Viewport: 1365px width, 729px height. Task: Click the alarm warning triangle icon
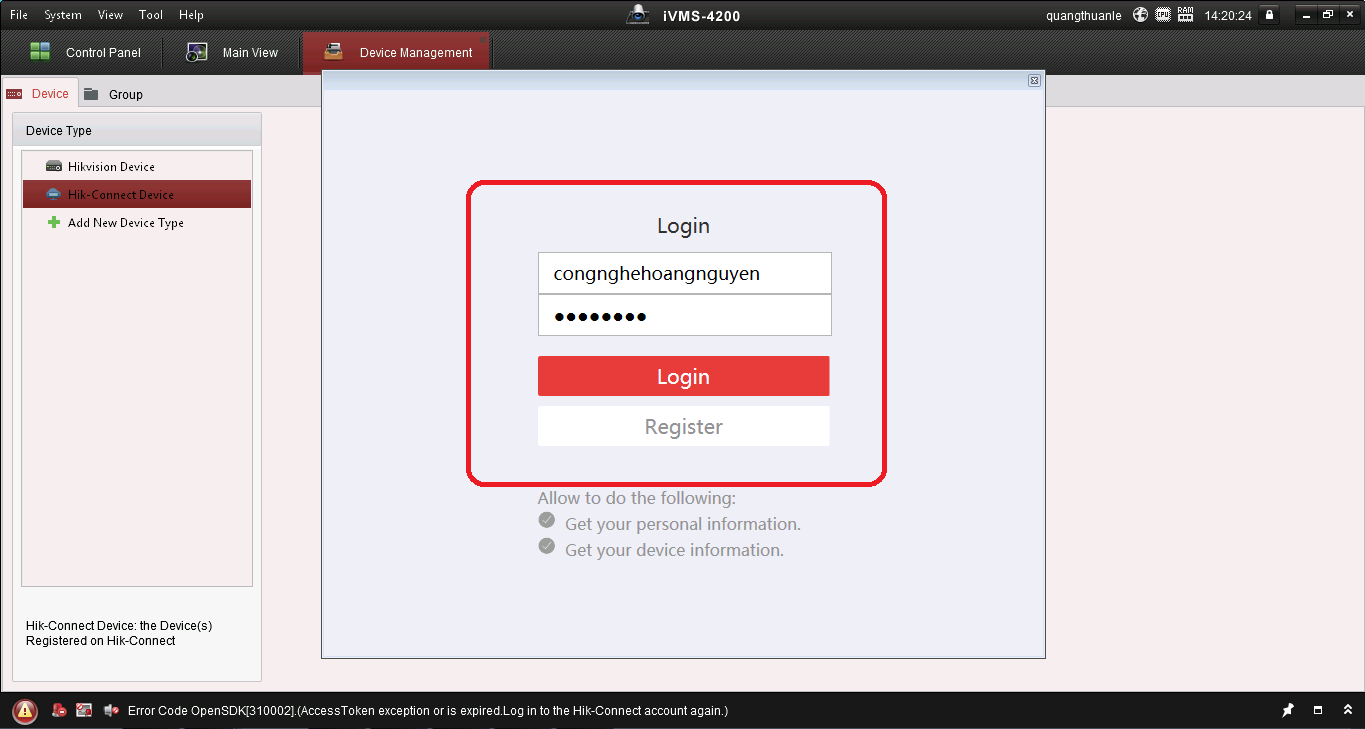(x=25, y=711)
